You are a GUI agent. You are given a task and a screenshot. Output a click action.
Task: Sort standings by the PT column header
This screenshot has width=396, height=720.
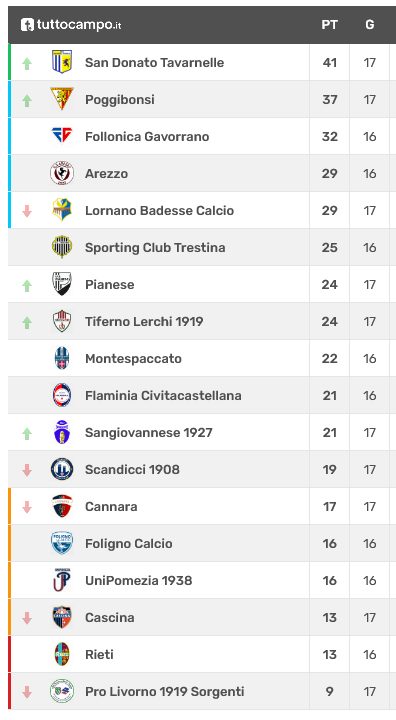point(329,25)
